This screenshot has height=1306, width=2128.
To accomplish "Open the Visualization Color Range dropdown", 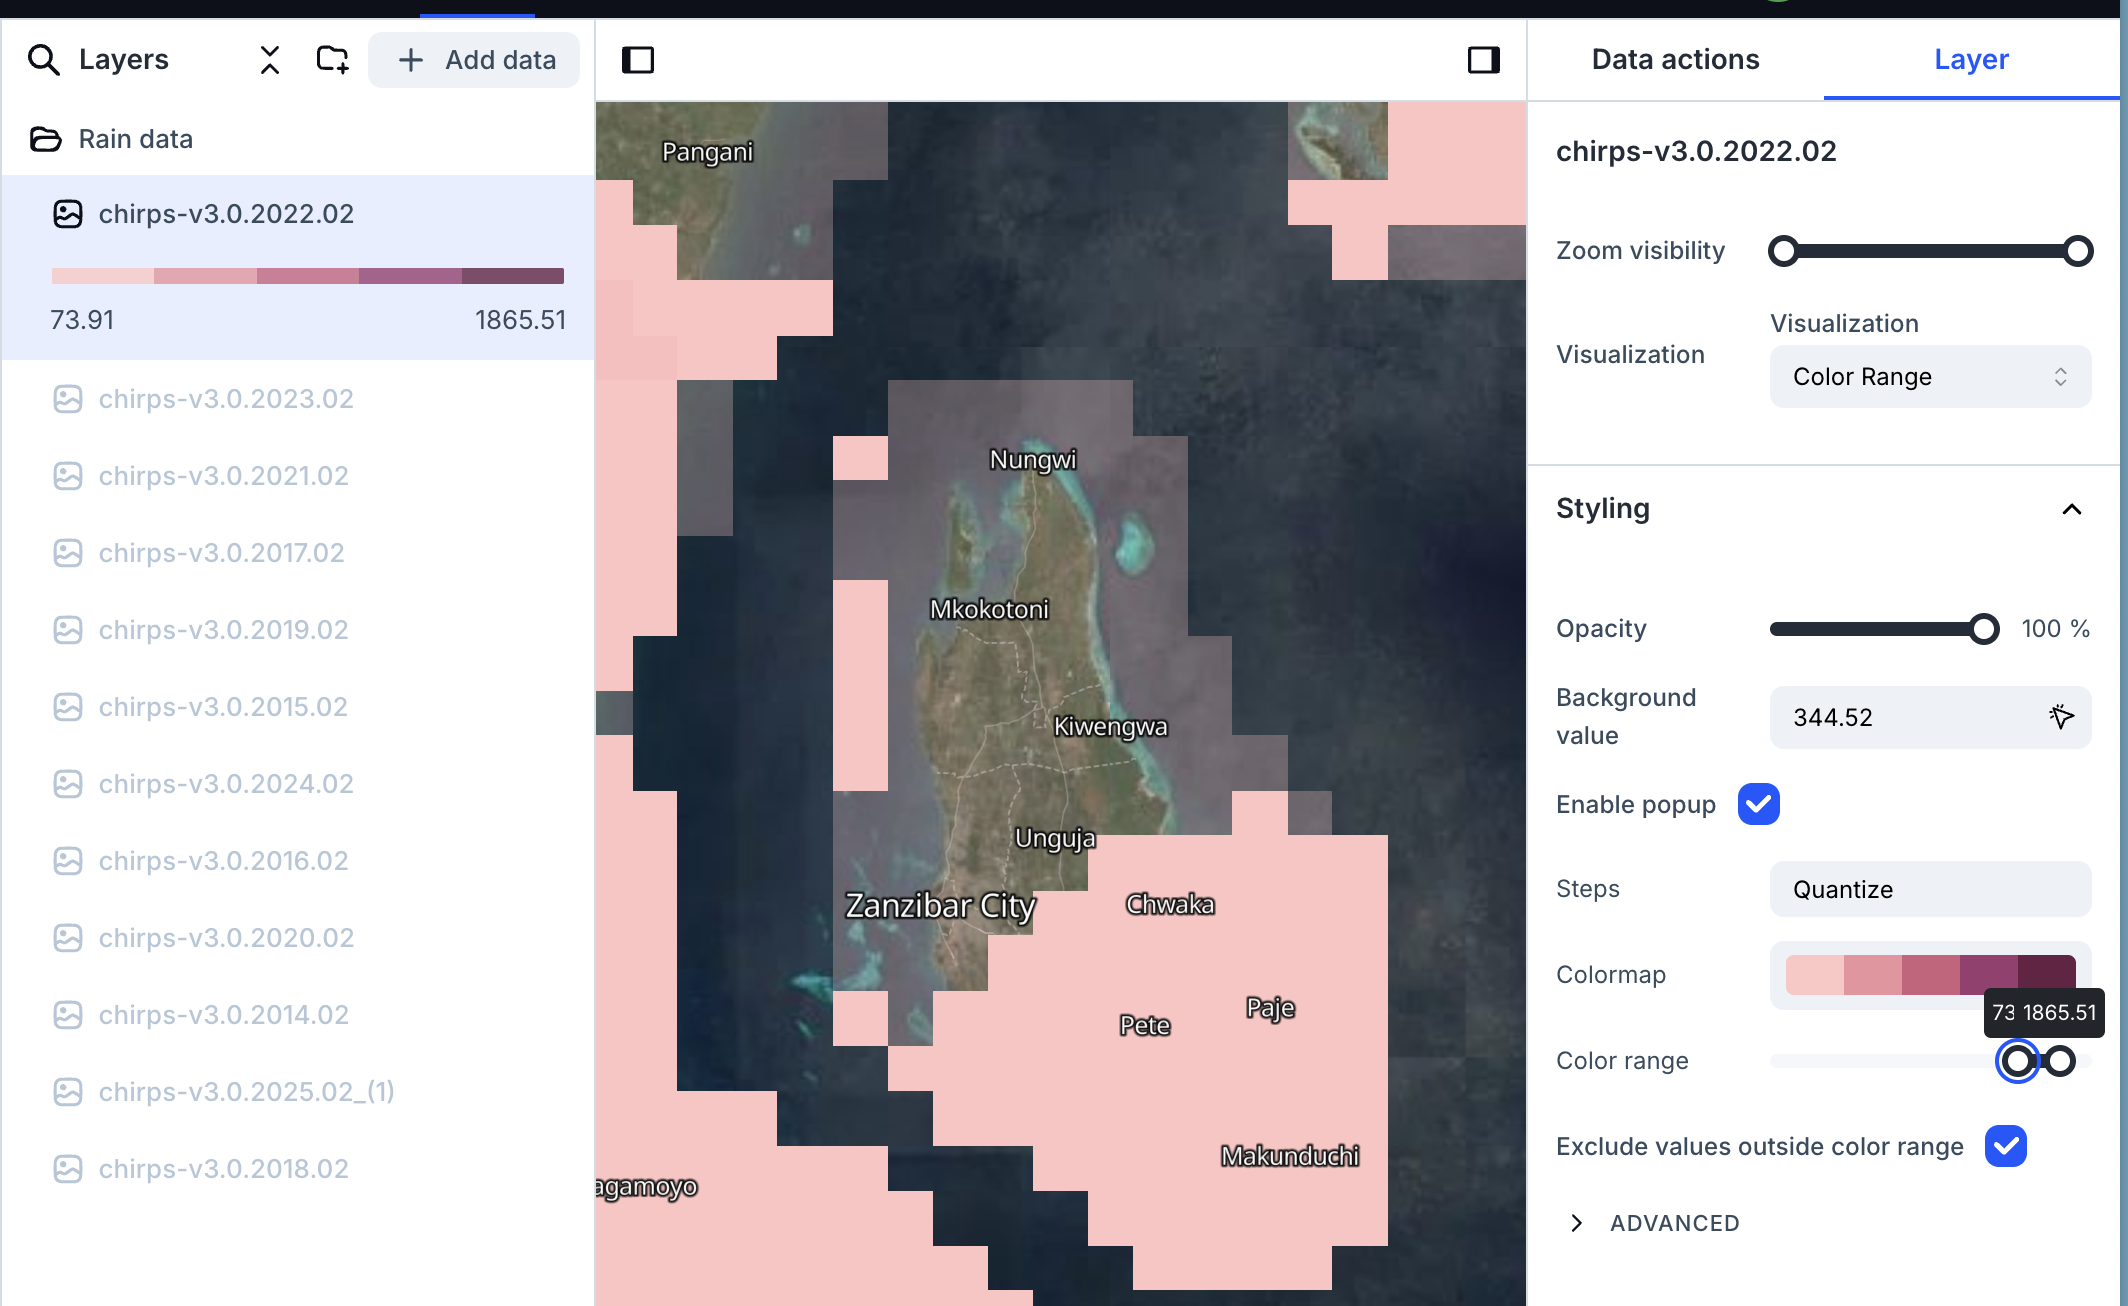I will (1929, 376).
